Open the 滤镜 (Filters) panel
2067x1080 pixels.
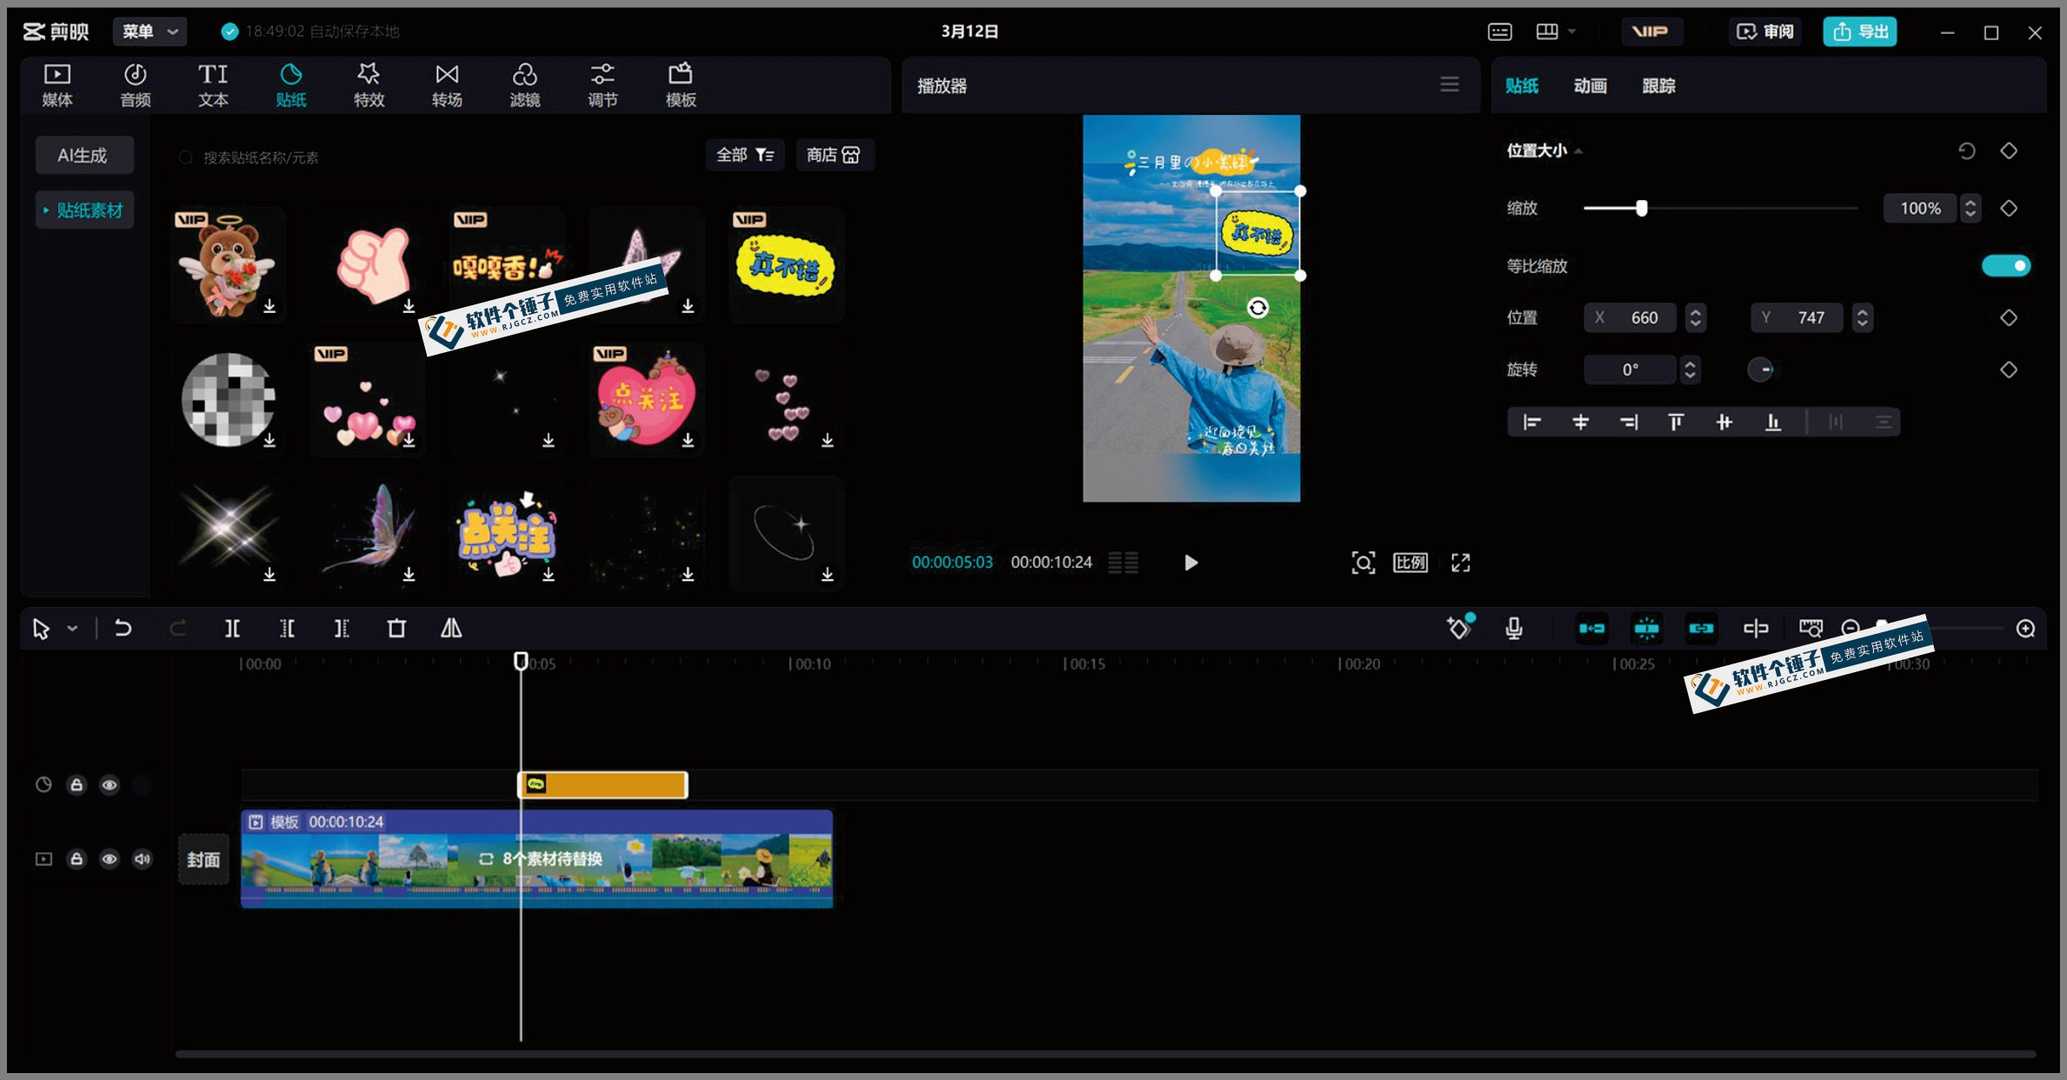(x=524, y=85)
